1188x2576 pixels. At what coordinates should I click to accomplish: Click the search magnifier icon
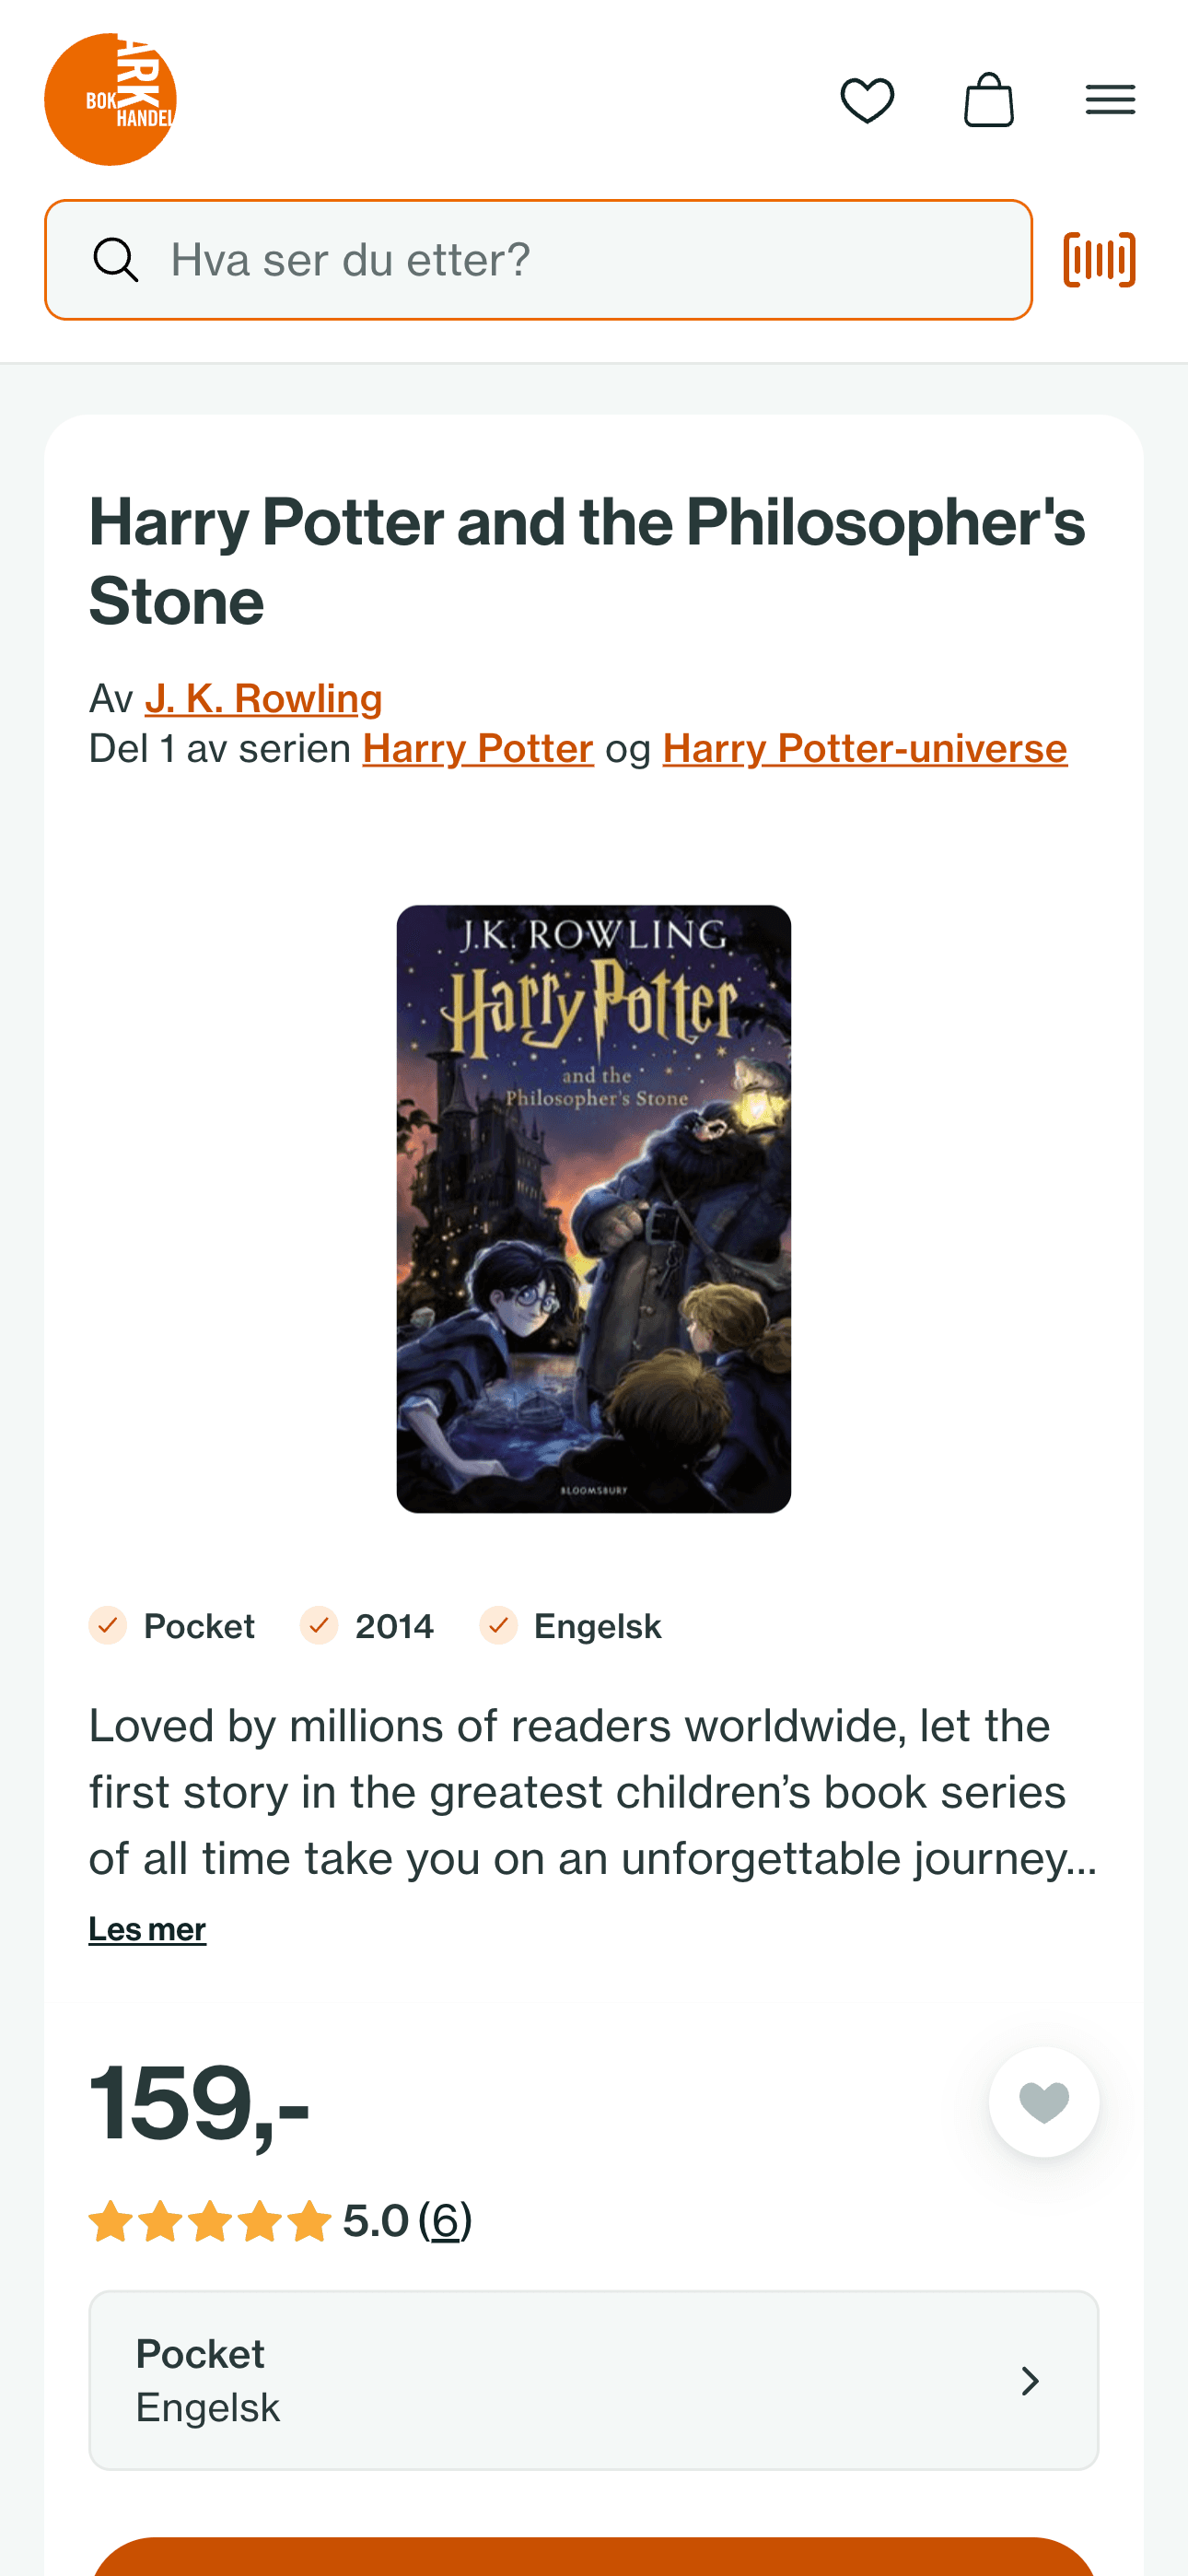pos(116,260)
